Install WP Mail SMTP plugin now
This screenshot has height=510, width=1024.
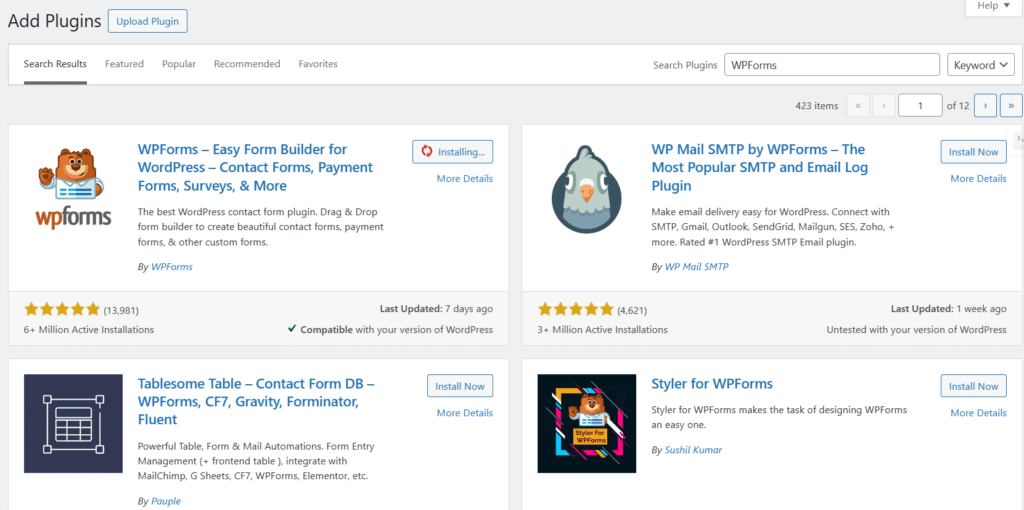pyautogui.click(x=973, y=152)
